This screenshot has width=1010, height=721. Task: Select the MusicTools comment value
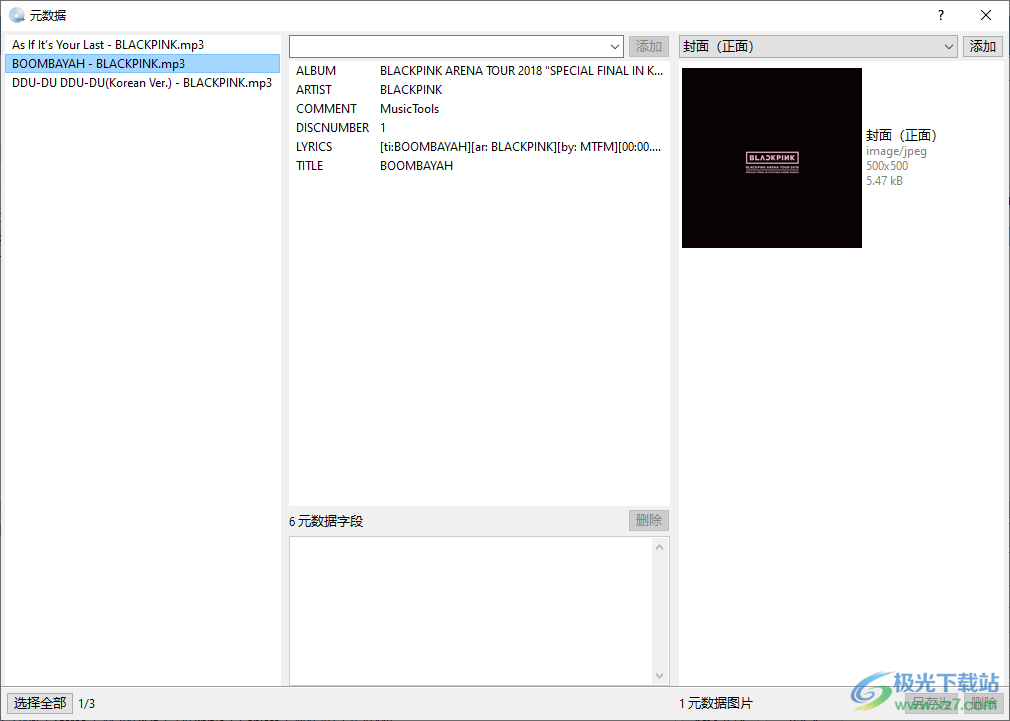410,109
